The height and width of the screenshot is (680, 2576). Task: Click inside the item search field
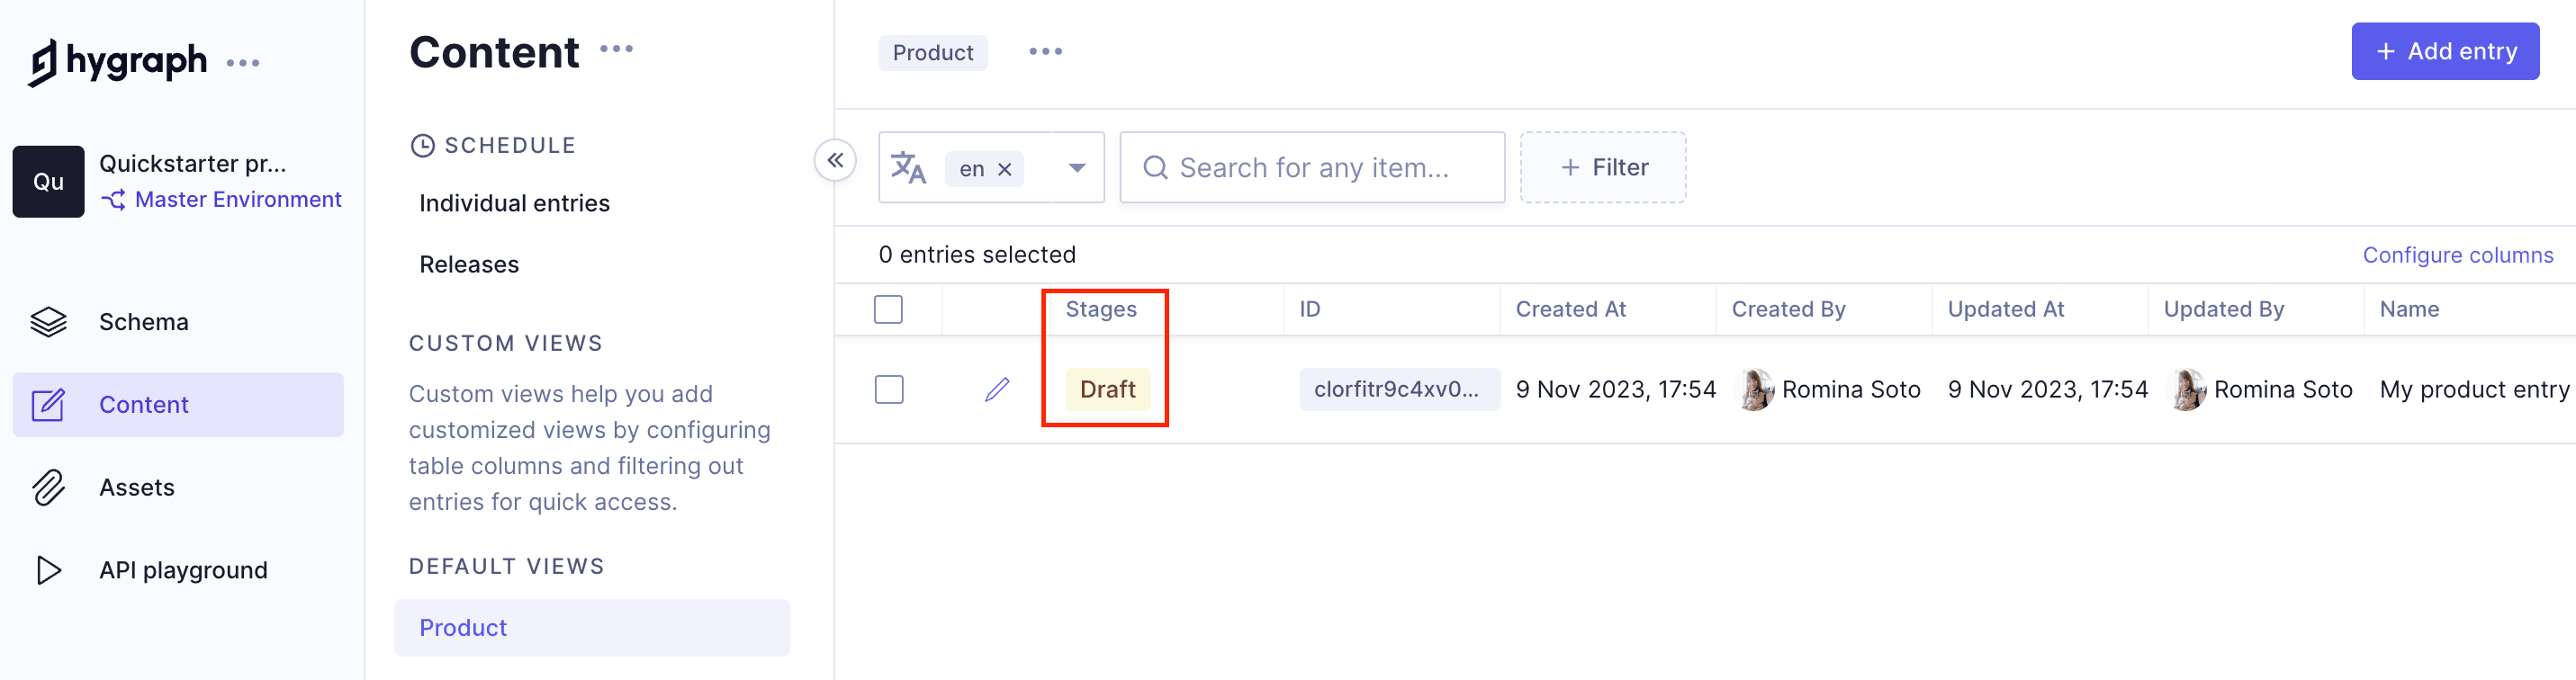(1312, 167)
